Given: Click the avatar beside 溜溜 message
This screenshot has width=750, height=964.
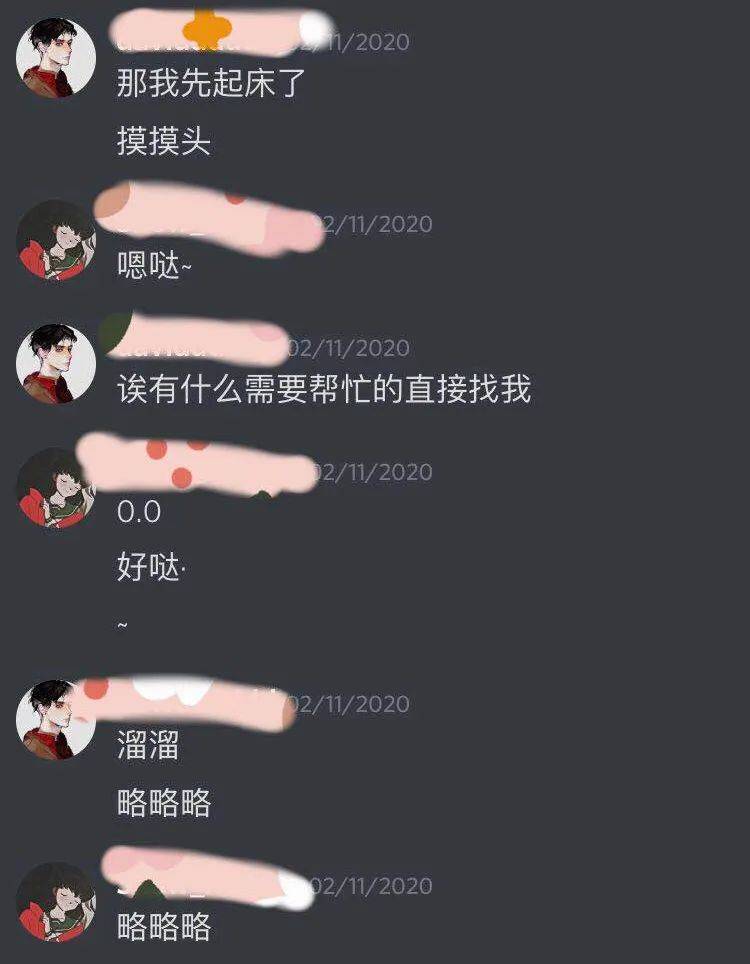Looking at the screenshot, I should pos(56,720).
